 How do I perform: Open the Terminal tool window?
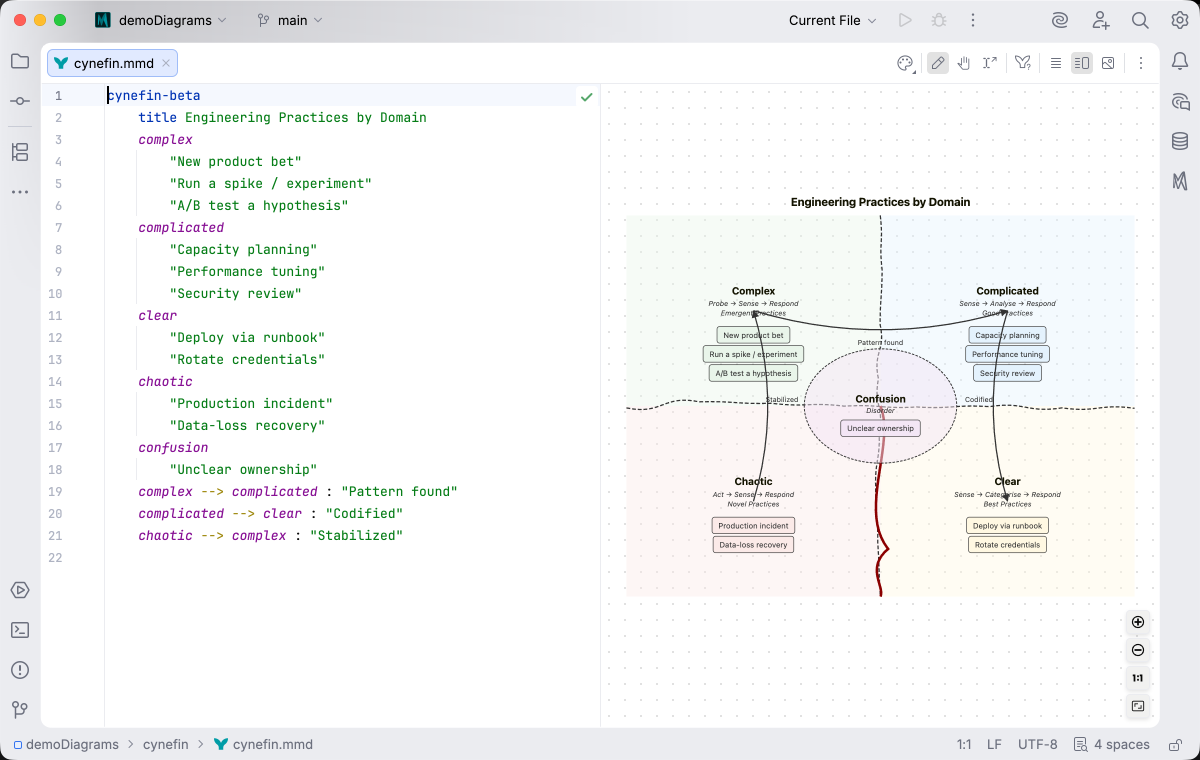pyautogui.click(x=20, y=630)
